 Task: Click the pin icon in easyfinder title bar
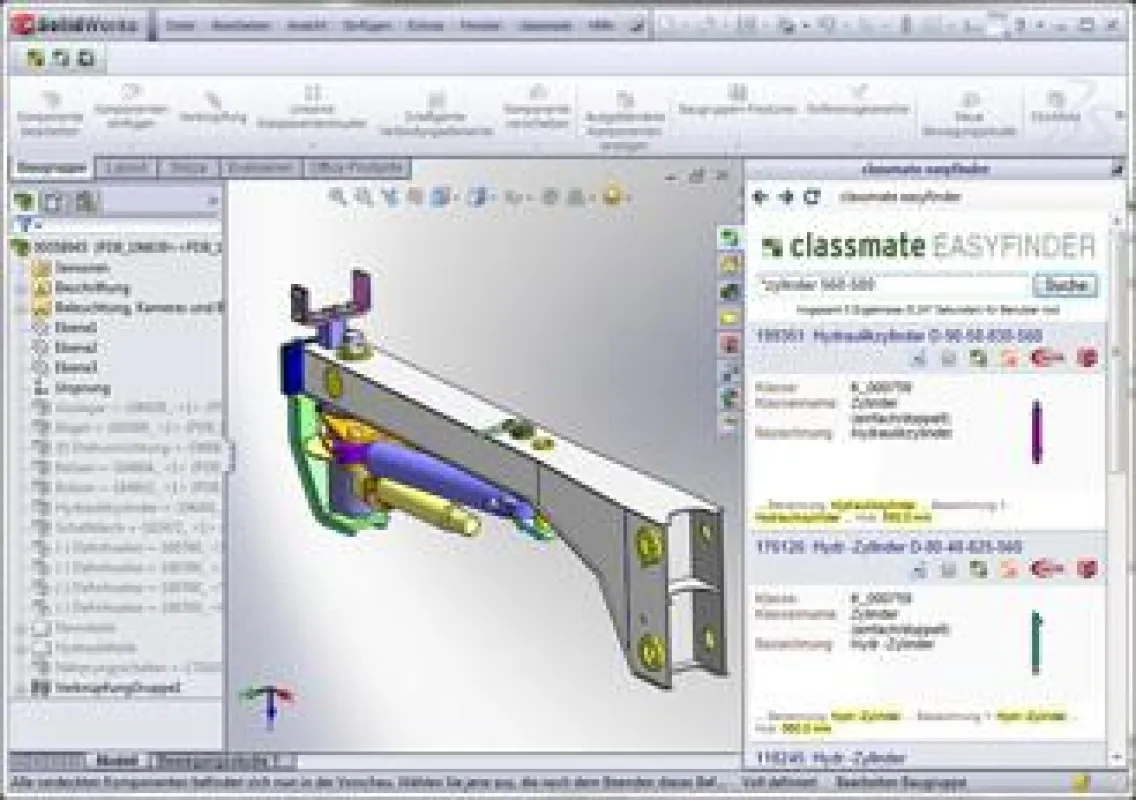1116,170
